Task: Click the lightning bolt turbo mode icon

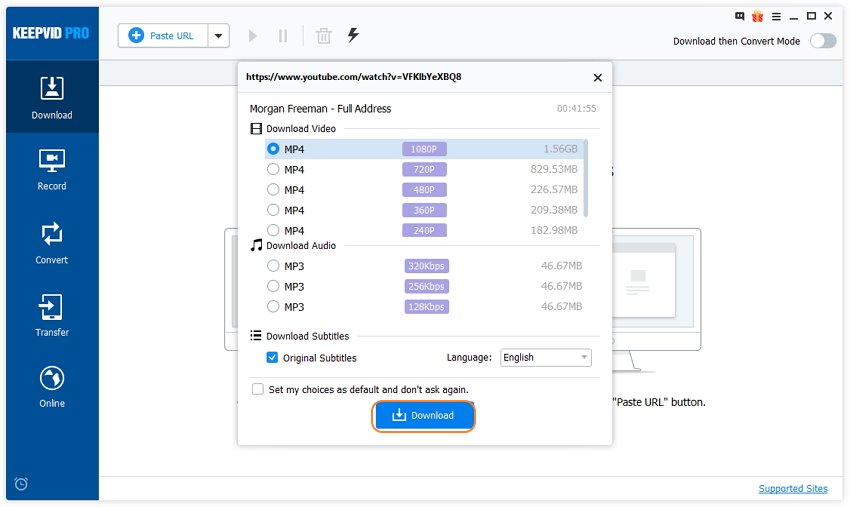Action: pos(353,35)
